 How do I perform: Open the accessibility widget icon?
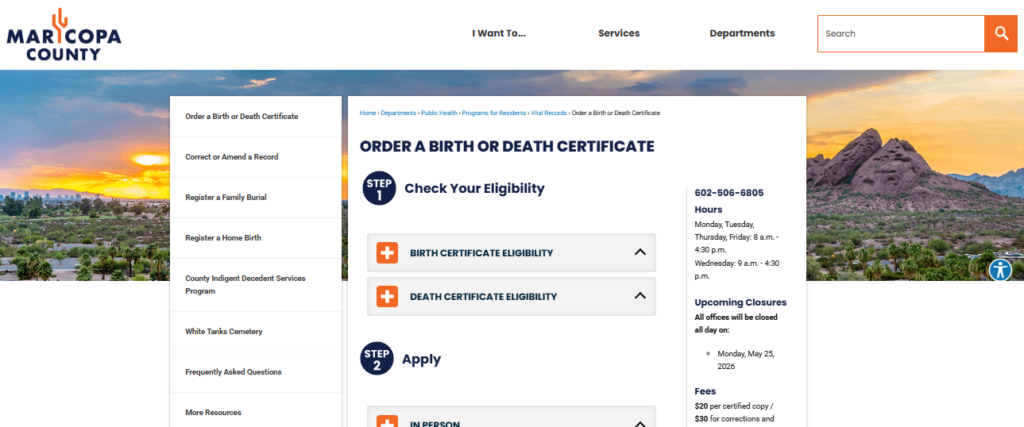coord(1000,270)
